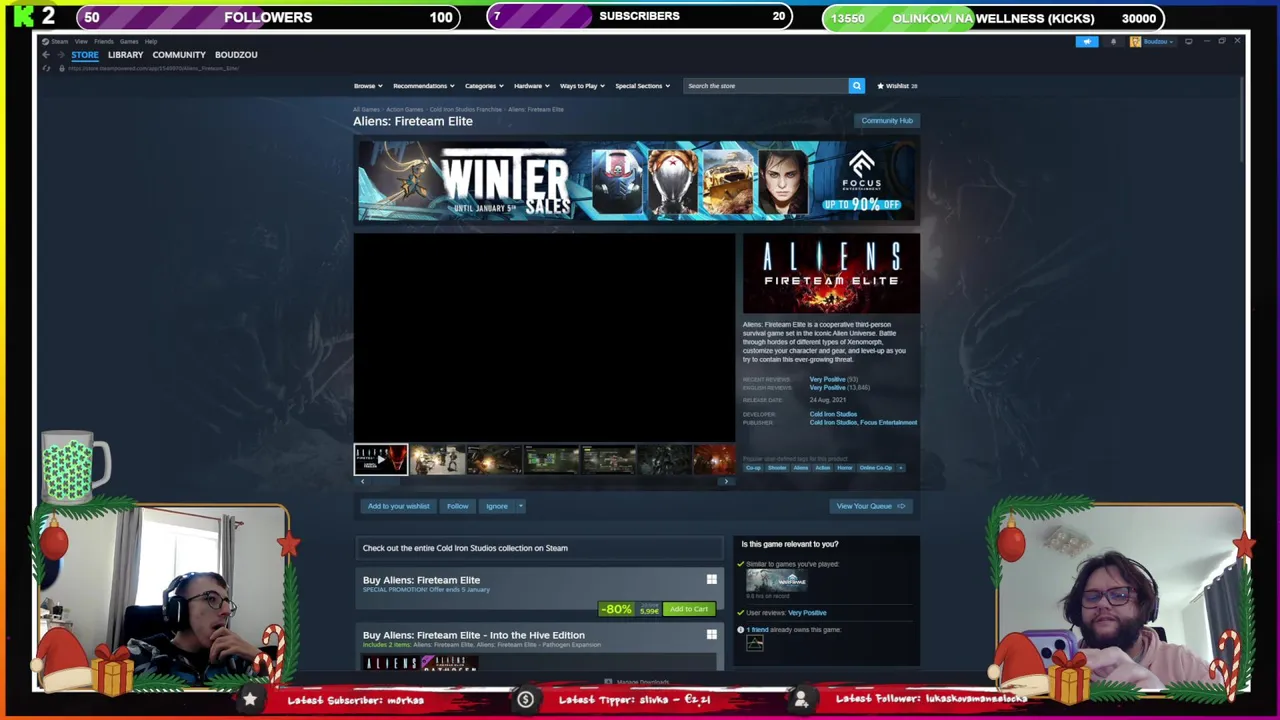Open the Browse store dropdown
1280x720 pixels.
[367, 86]
